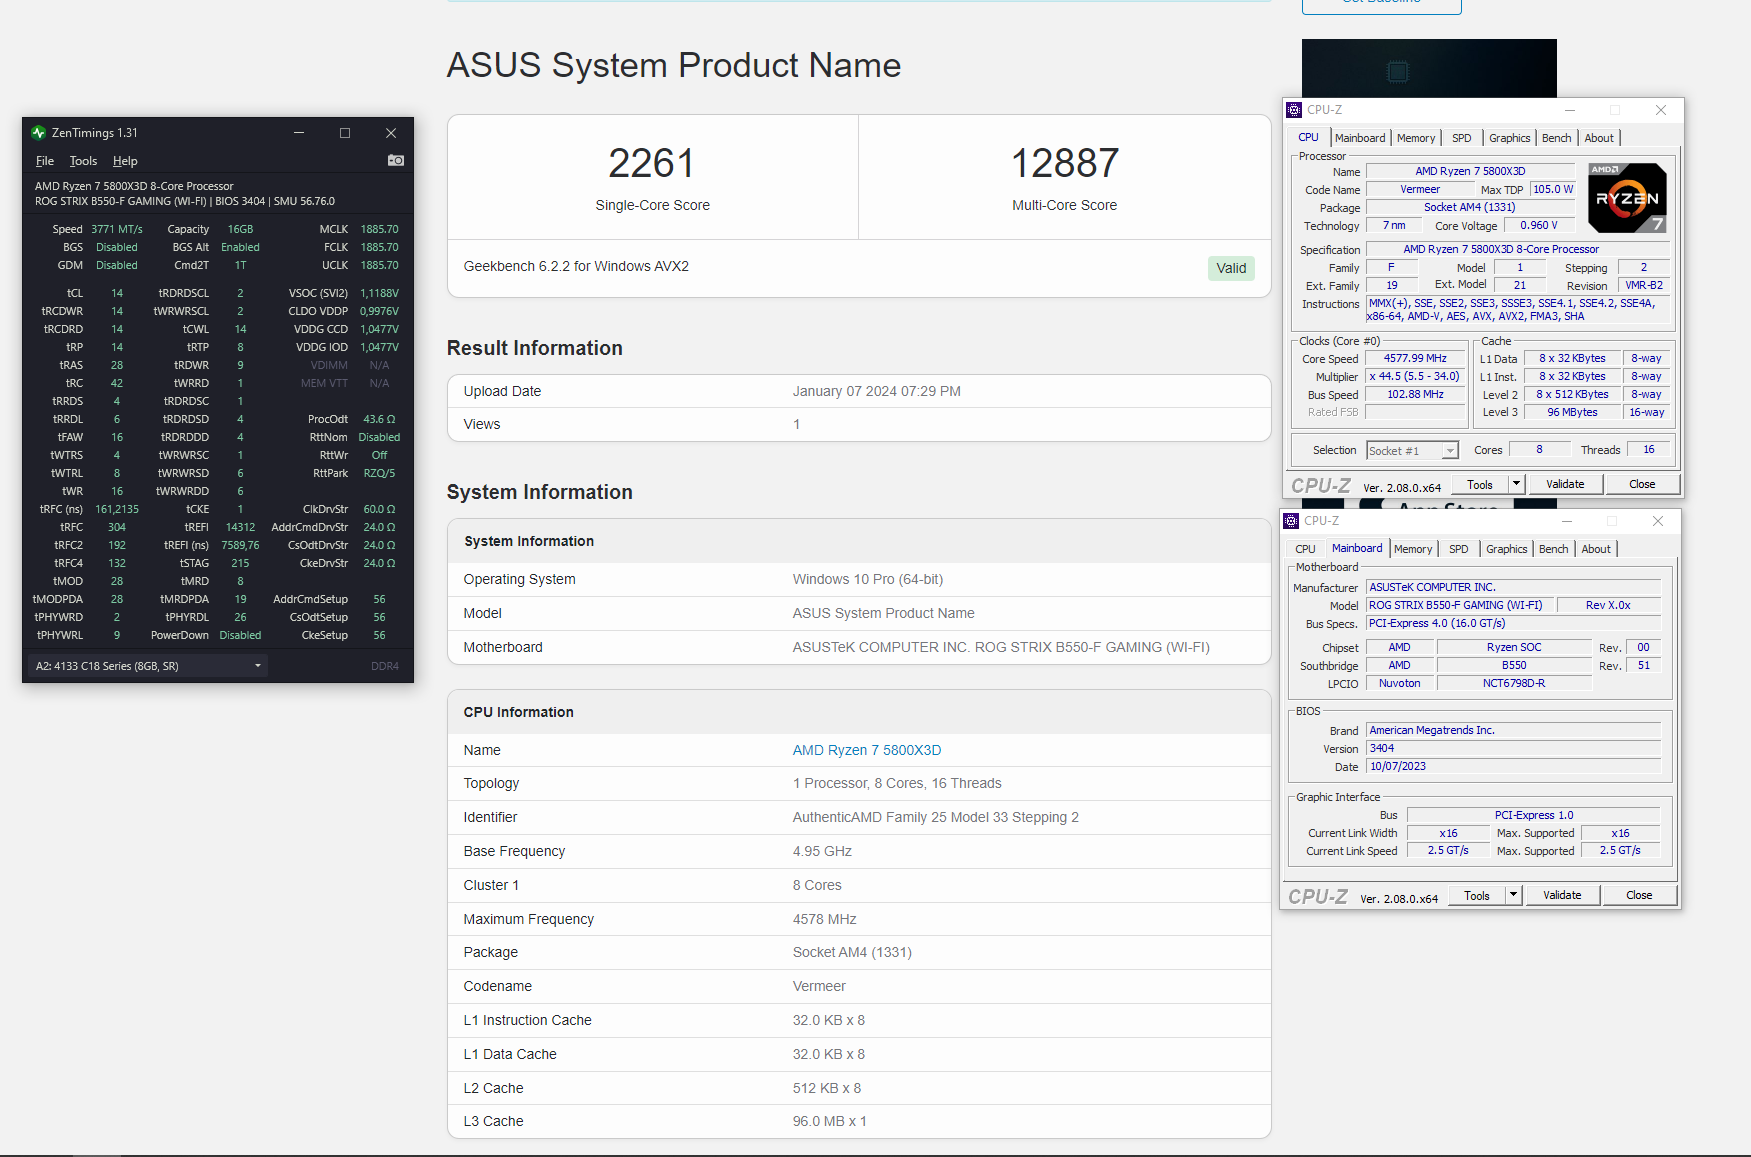Click Close button in bottom CPU-Z window
This screenshot has height=1157, width=1751.
1639,895
